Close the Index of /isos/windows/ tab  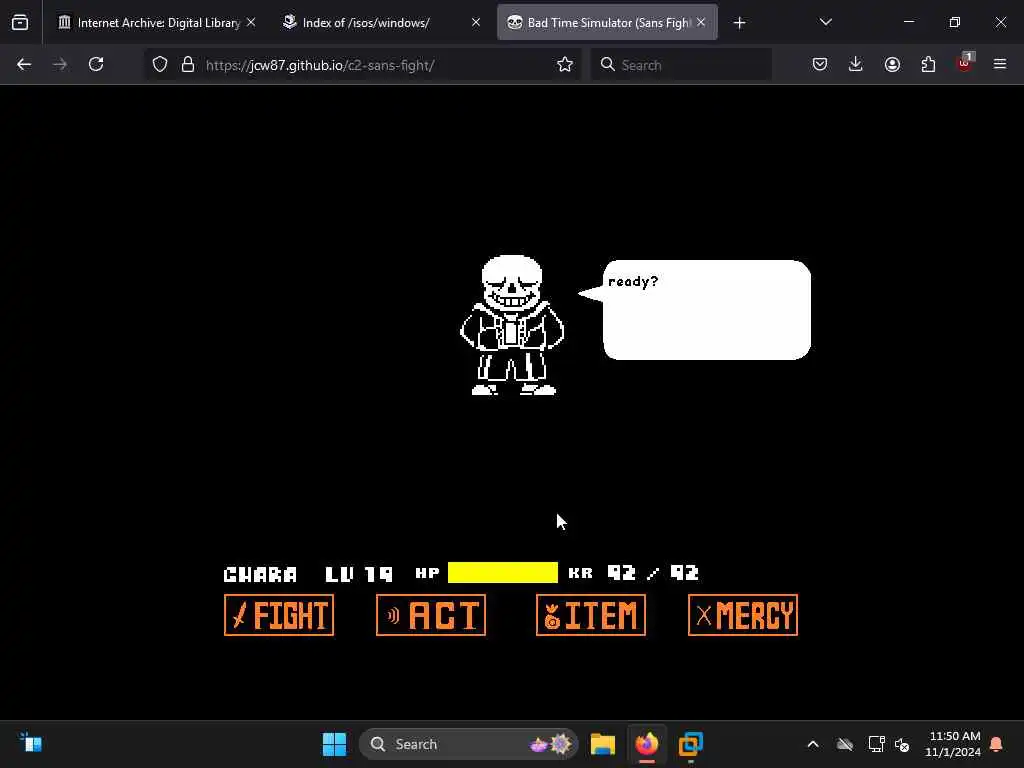475,23
